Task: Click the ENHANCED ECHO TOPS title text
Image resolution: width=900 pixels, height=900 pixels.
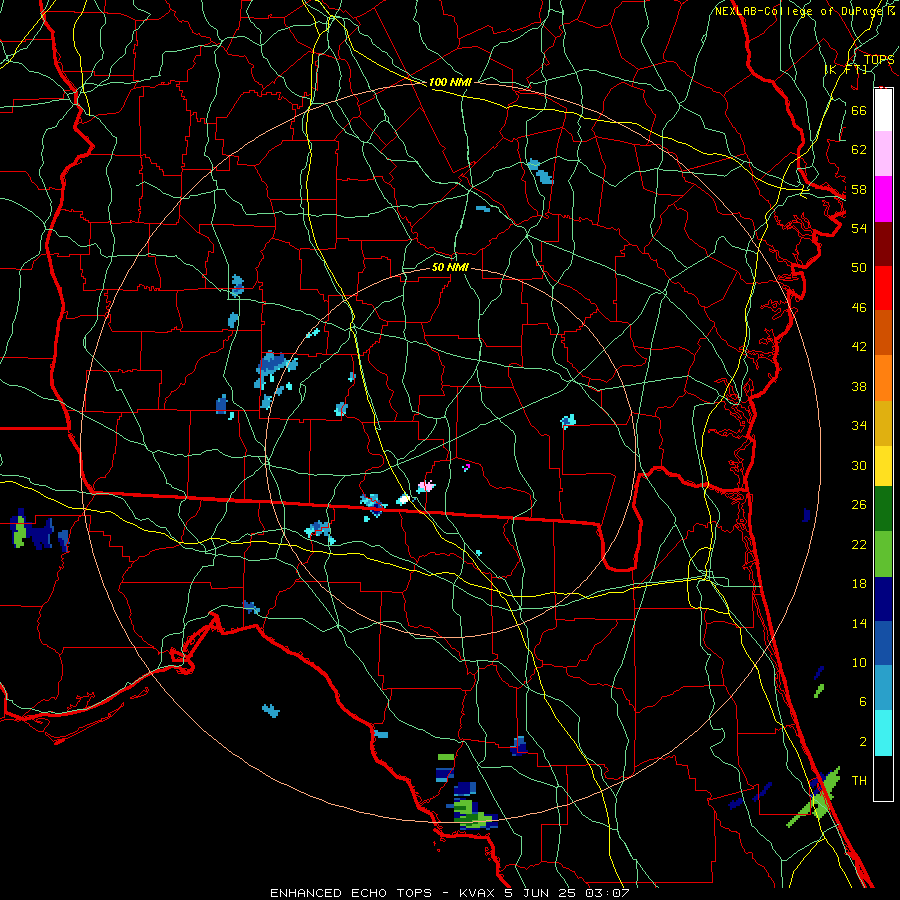Action: pyautogui.click(x=351, y=893)
